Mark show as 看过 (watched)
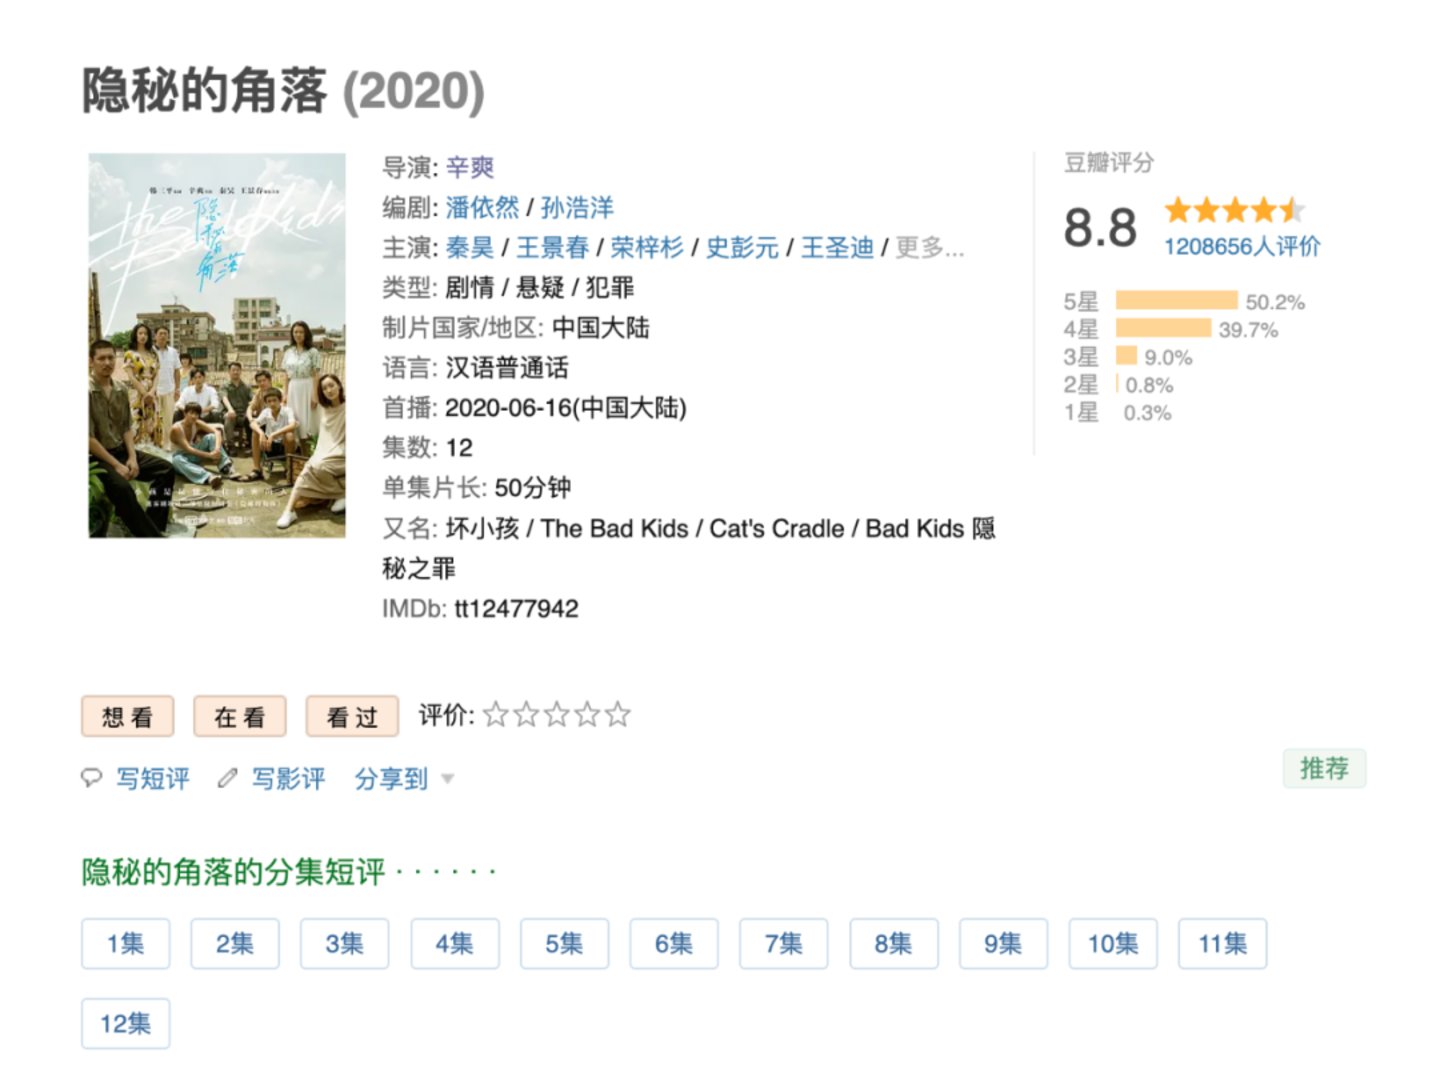This screenshot has height=1081, width=1440. (352, 716)
